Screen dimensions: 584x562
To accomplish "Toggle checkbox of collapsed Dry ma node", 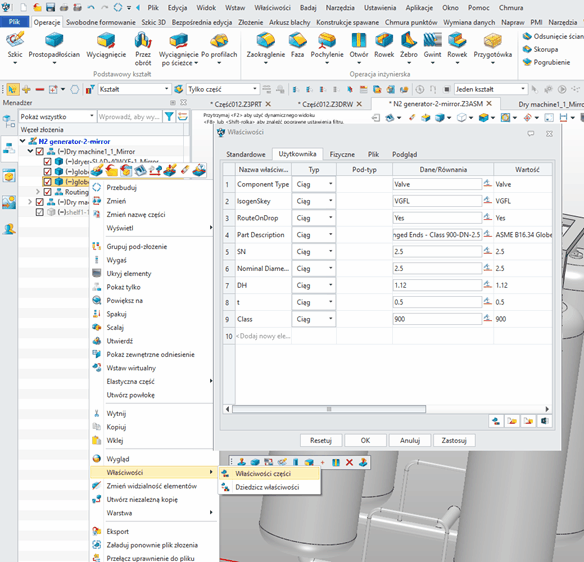I will (x=39, y=202).
